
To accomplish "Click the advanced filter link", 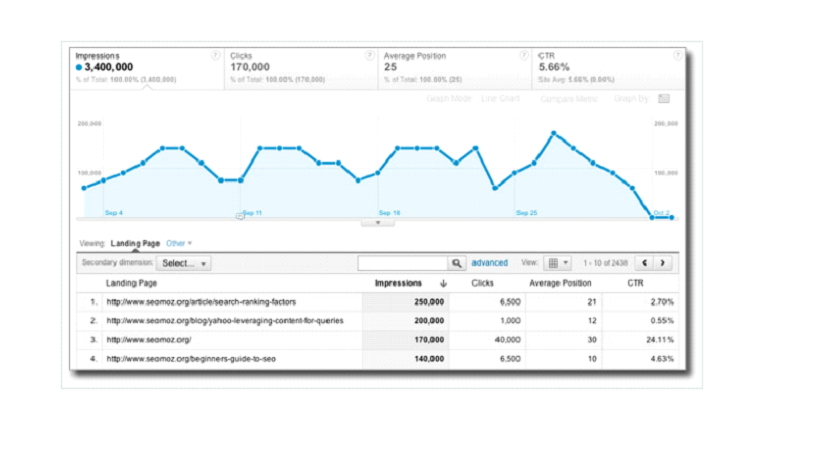I will point(489,263).
